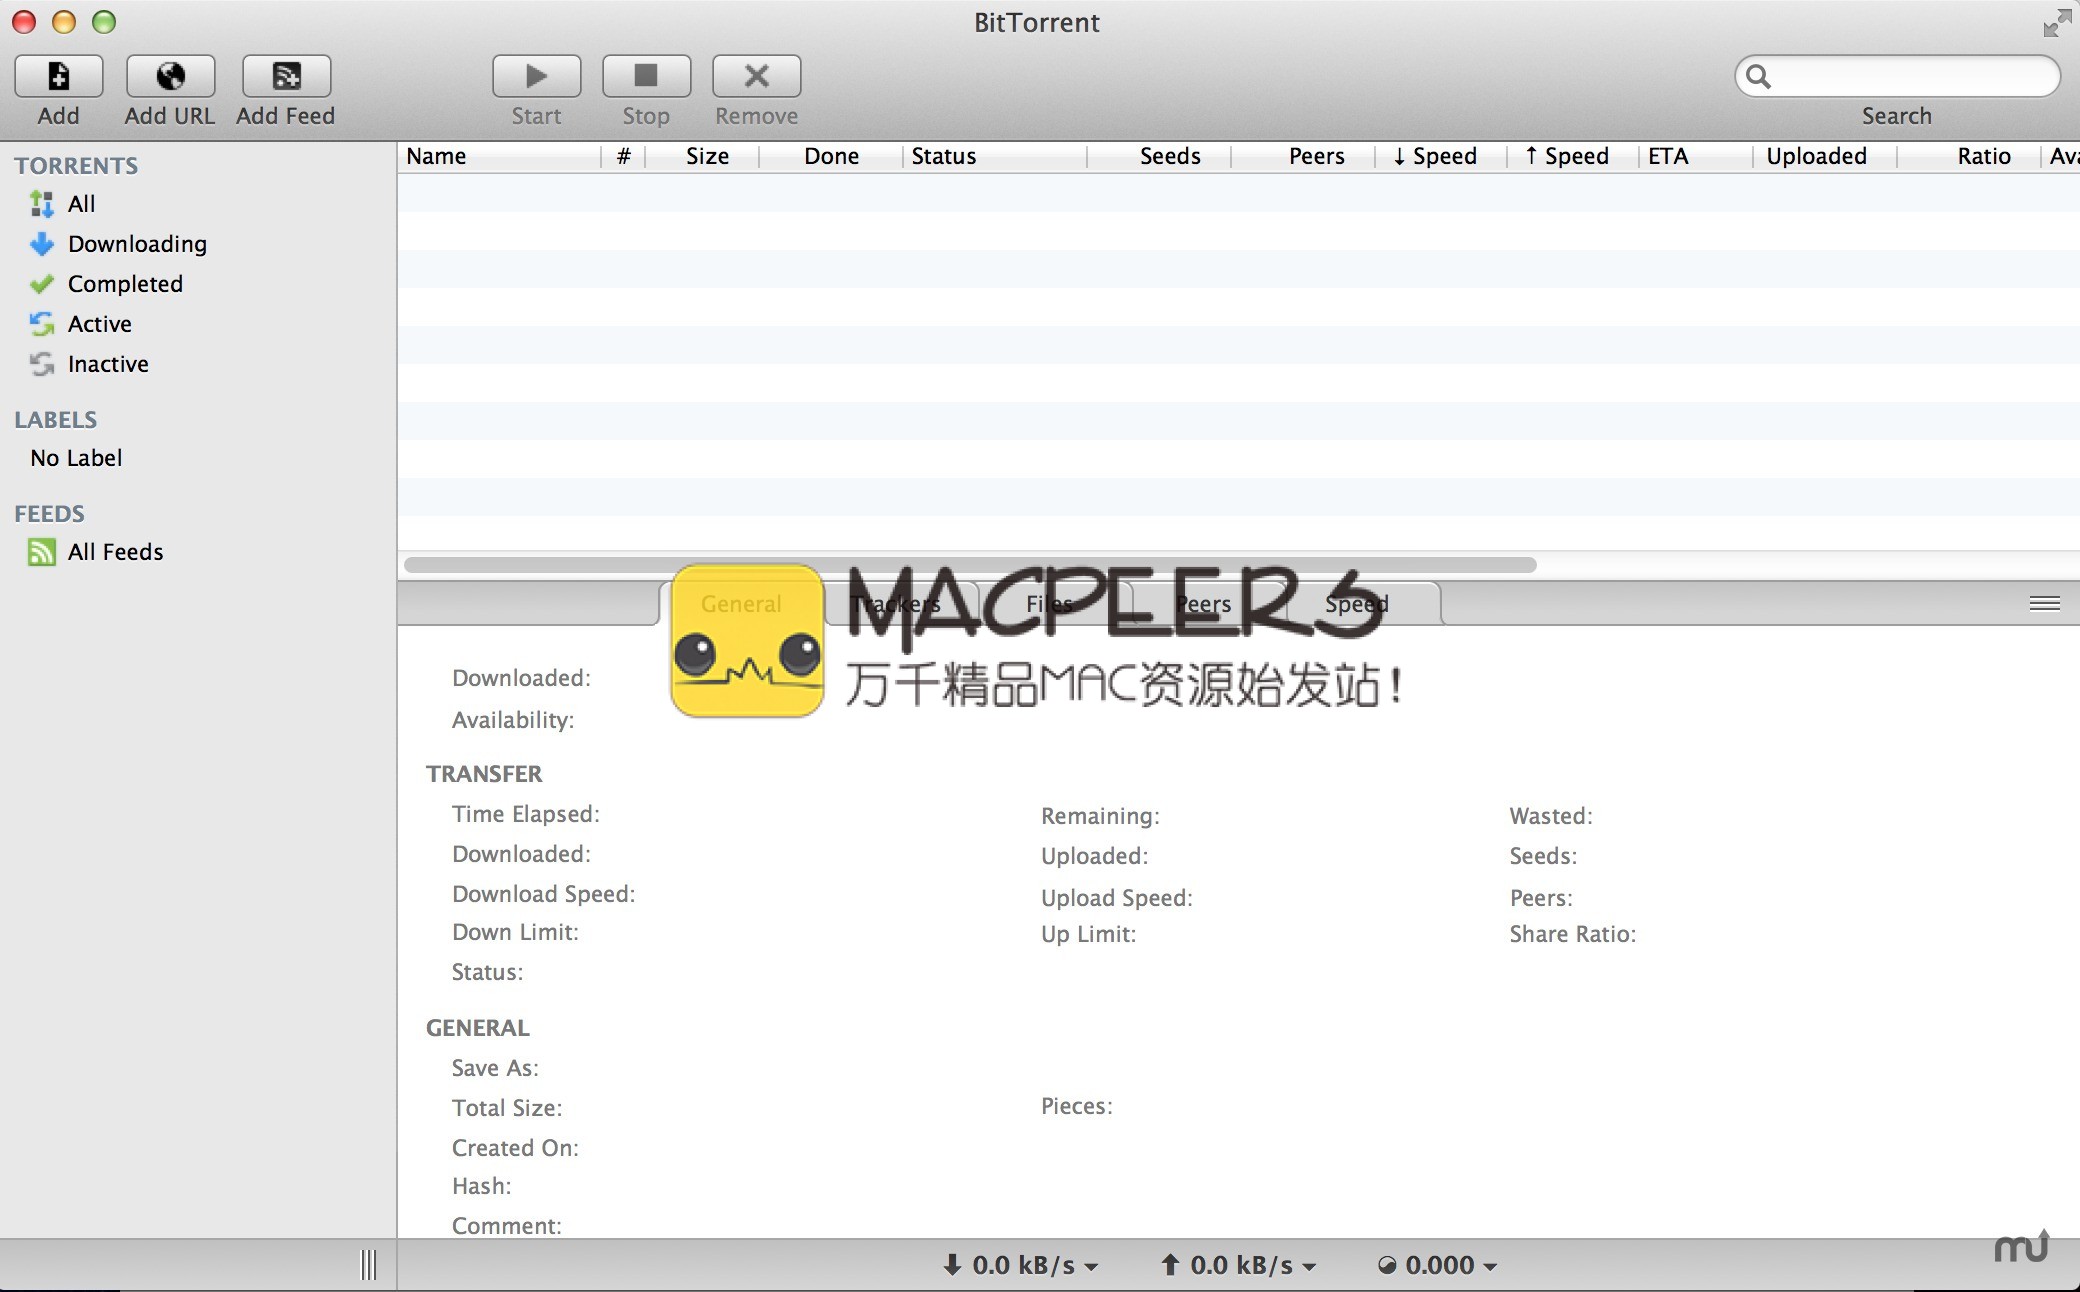
Task: Open All Feeds RSS item
Action: coord(114,552)
